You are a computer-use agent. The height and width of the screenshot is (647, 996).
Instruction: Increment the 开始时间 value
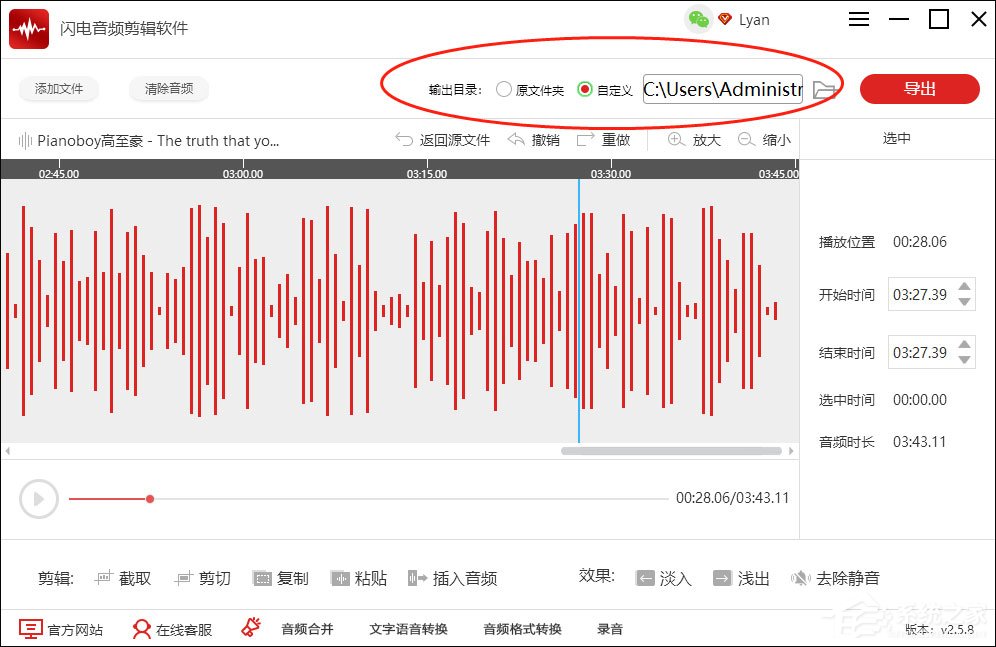coord(963,289)
